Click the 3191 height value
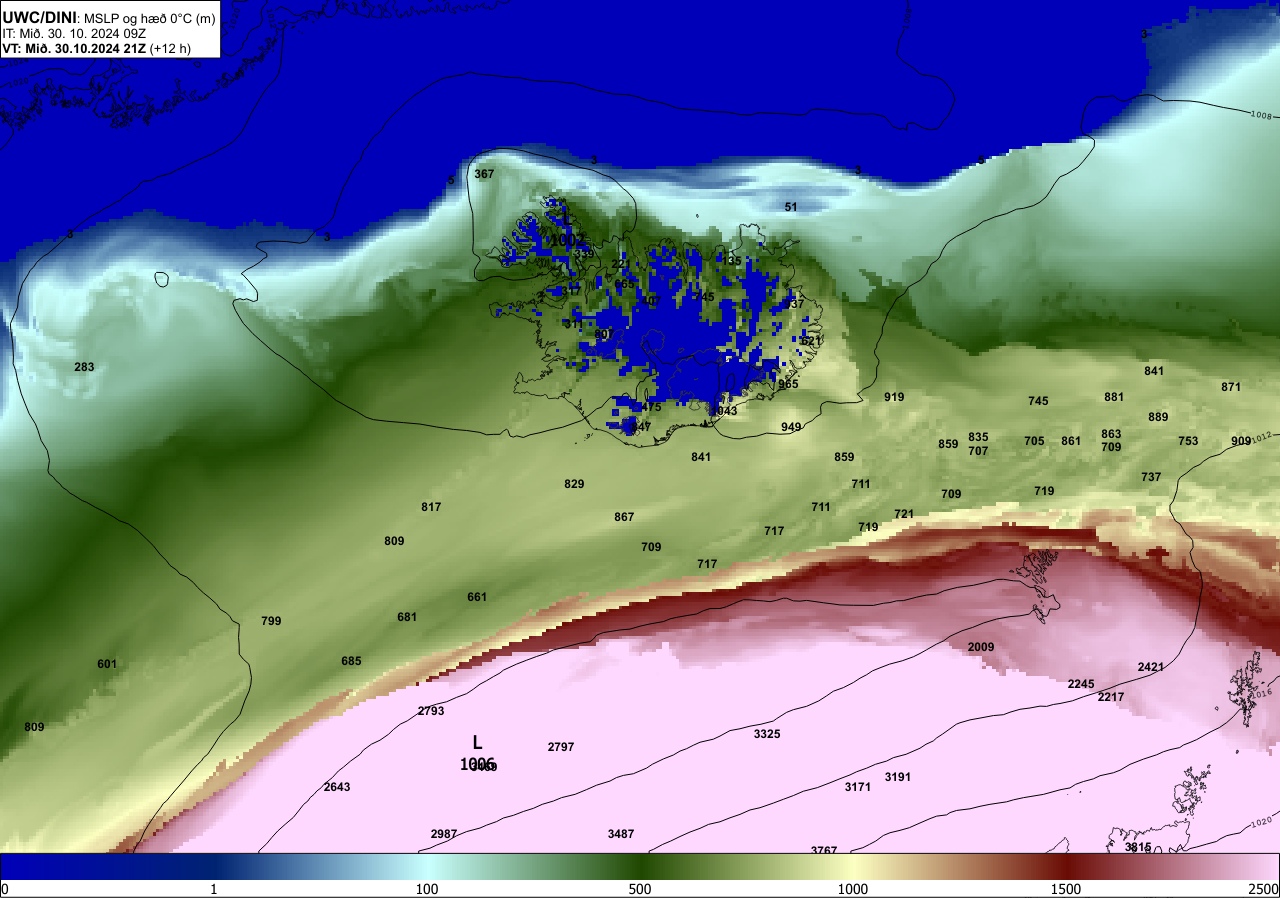 click(898, 777)
